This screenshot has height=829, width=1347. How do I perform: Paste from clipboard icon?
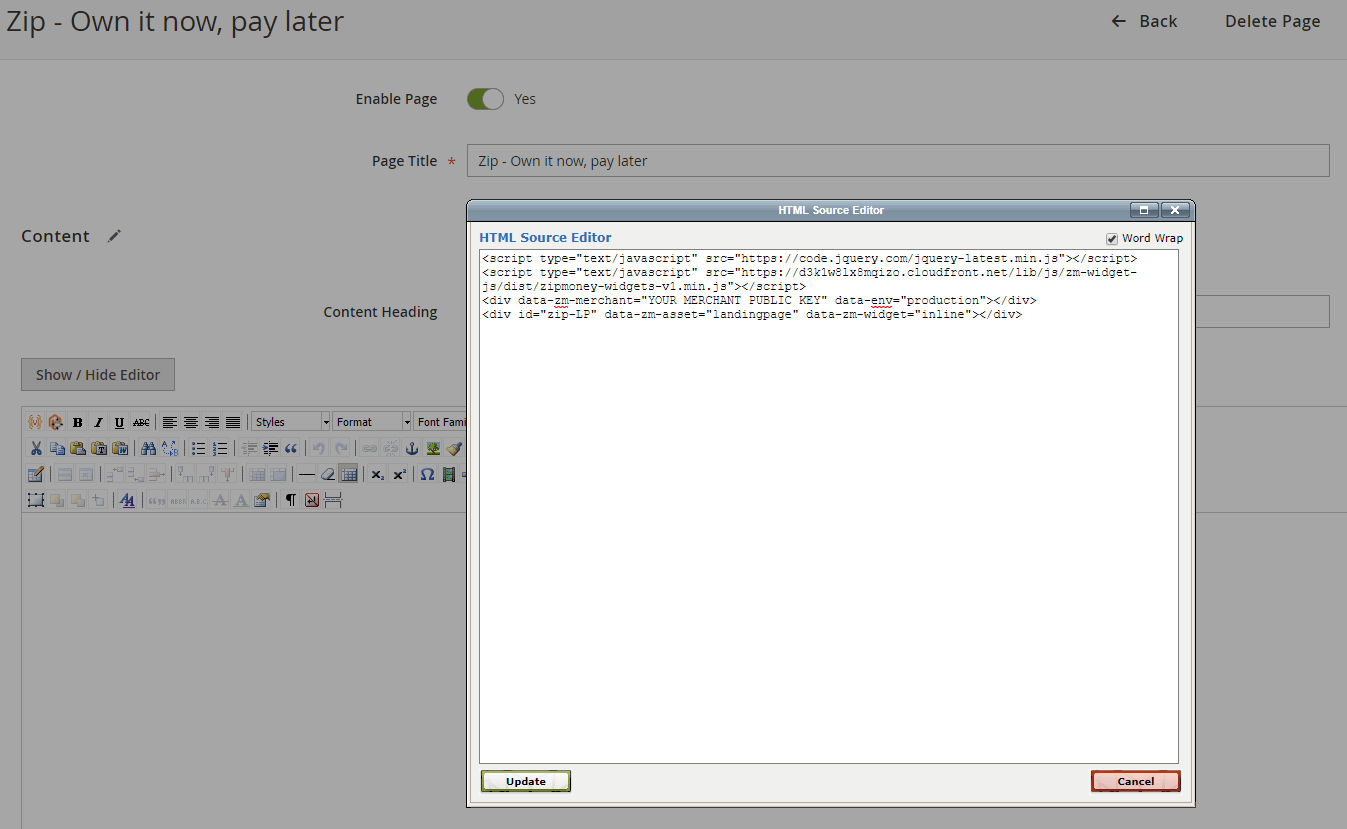point(77,448)
